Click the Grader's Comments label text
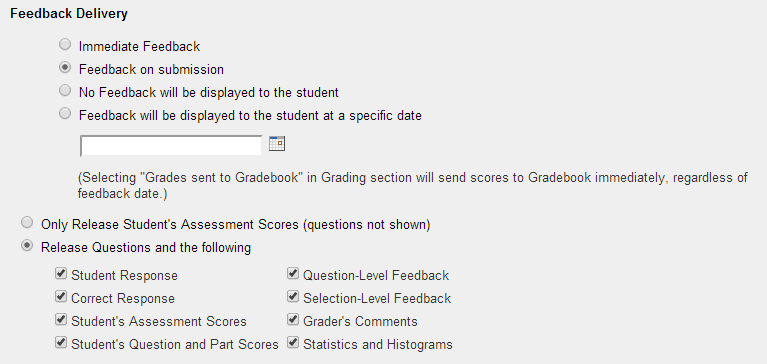 point(360,321)
